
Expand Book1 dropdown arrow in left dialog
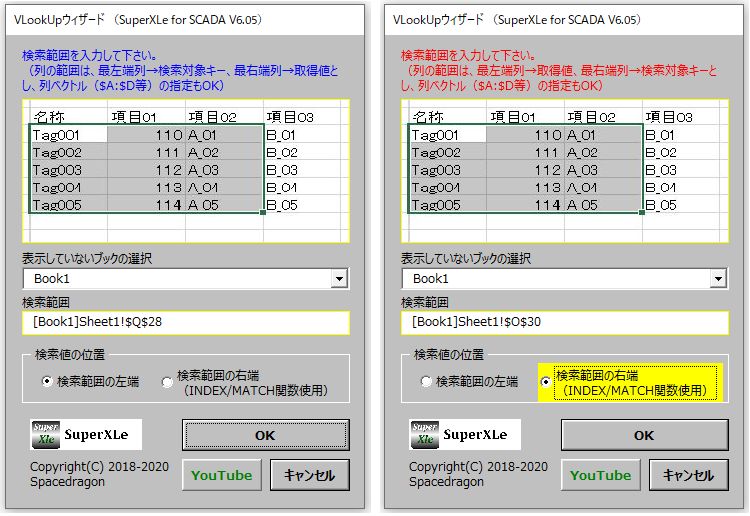339,279
